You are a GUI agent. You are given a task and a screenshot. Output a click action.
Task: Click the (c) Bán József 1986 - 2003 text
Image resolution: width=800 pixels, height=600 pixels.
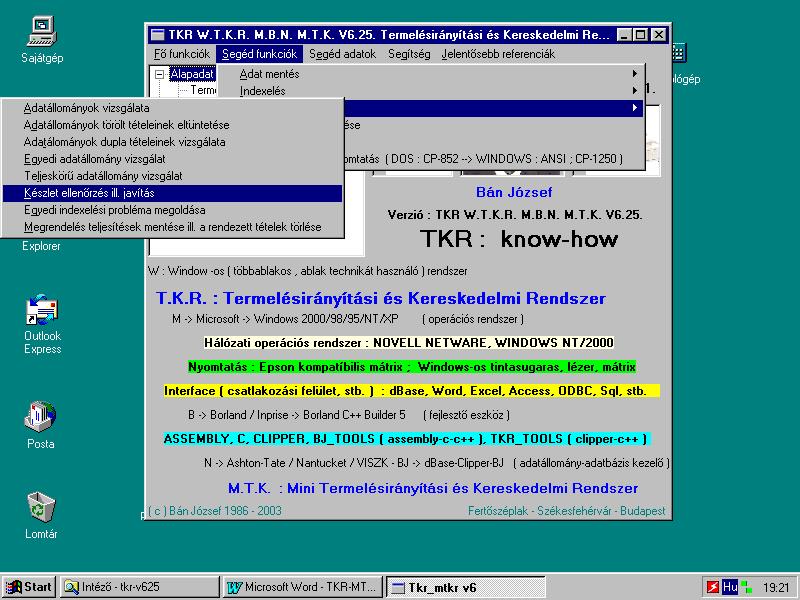215,511
